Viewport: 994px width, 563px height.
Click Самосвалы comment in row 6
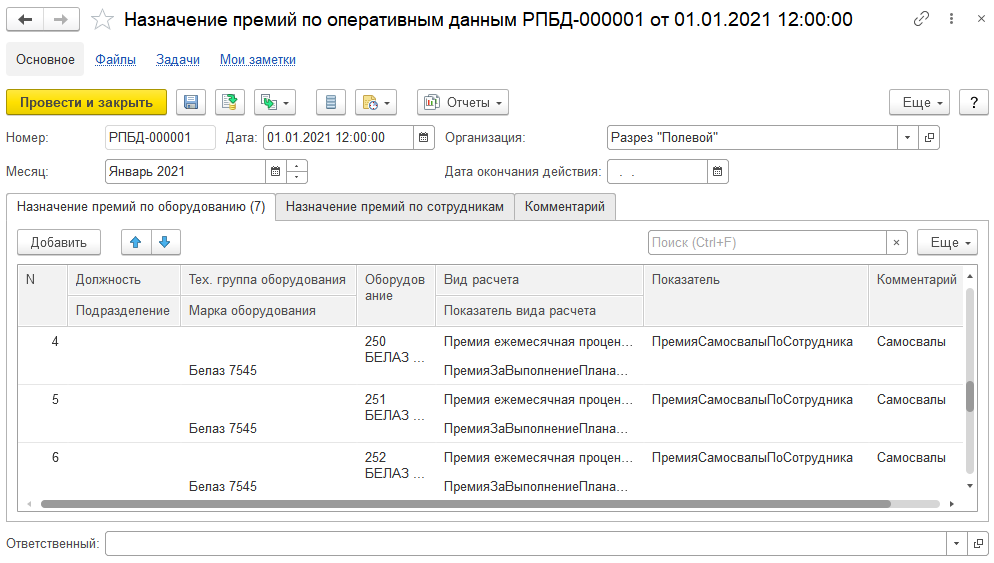pos(911,457)
